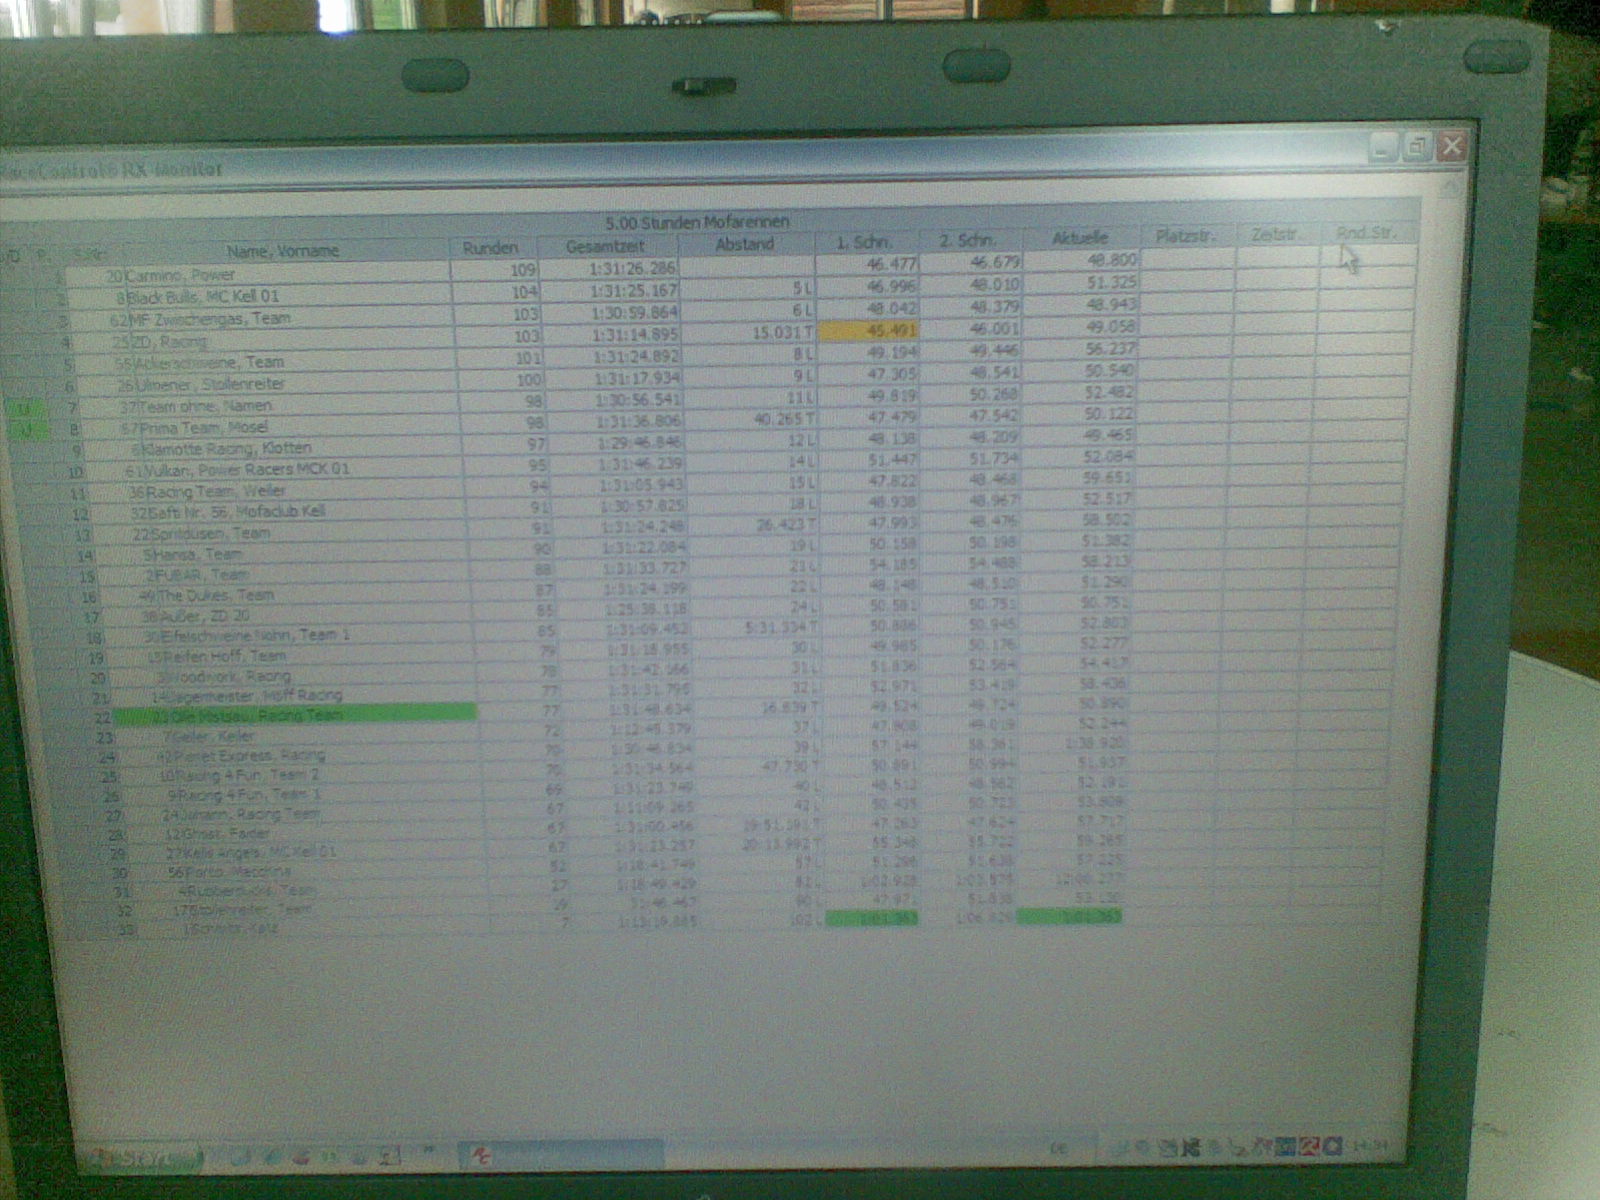The image size is (1600, 1200).
Task: Sort by the Runden column header
Action: 491,247
